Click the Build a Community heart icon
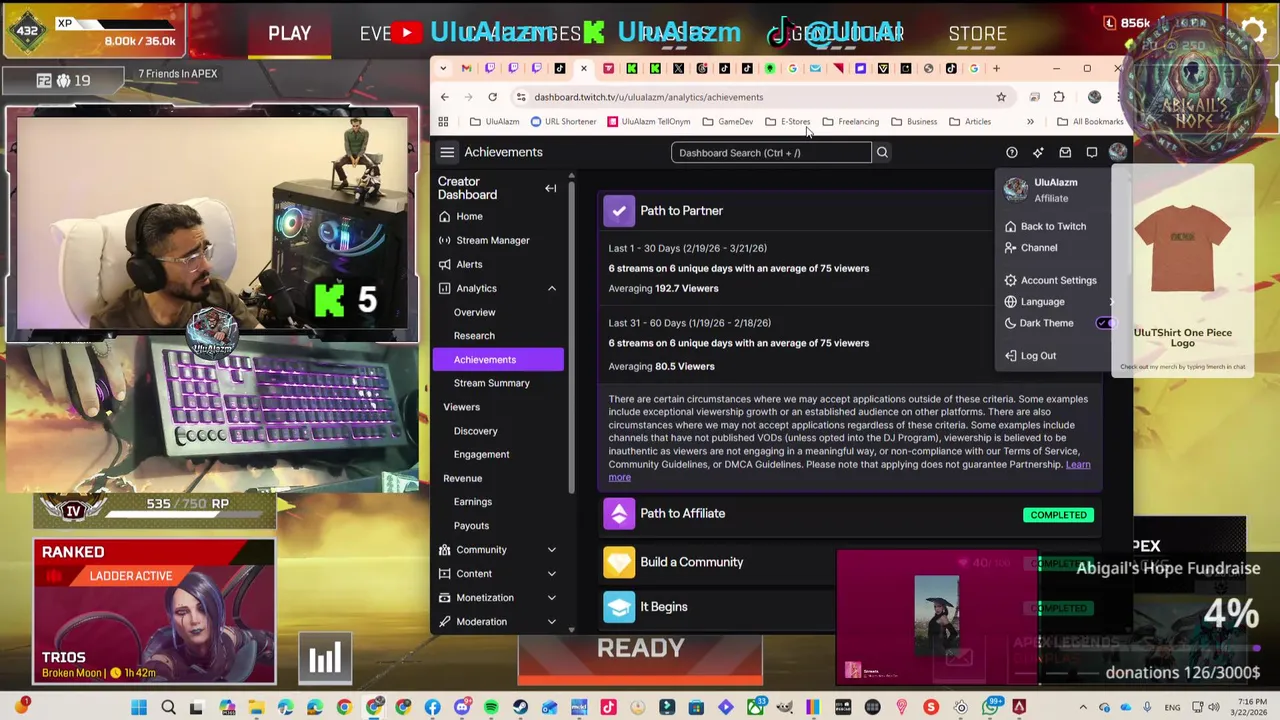The width and height of the screenshot is (1280, 720). (x=619, y=562)
